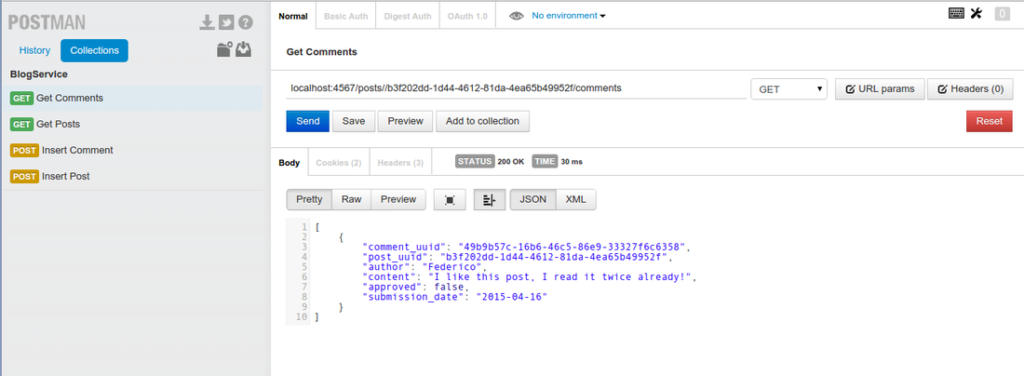Open the Insert Post request
The height and width of the screenshot is (376, 1024).
(133, 176)
